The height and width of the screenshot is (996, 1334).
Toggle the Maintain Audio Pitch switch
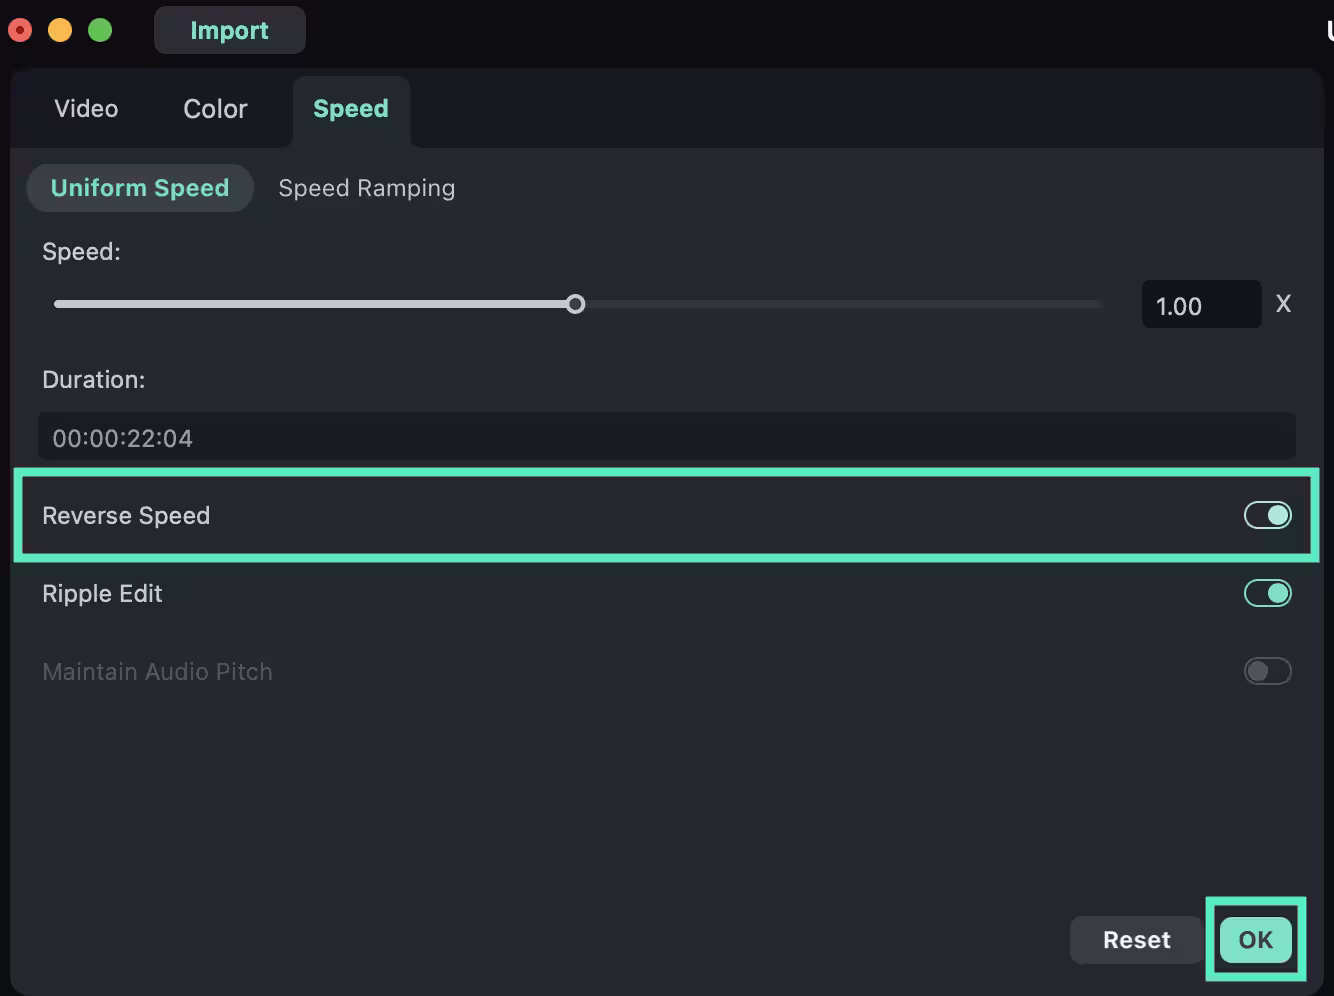pyautogui.click(x=1267, y=671)
